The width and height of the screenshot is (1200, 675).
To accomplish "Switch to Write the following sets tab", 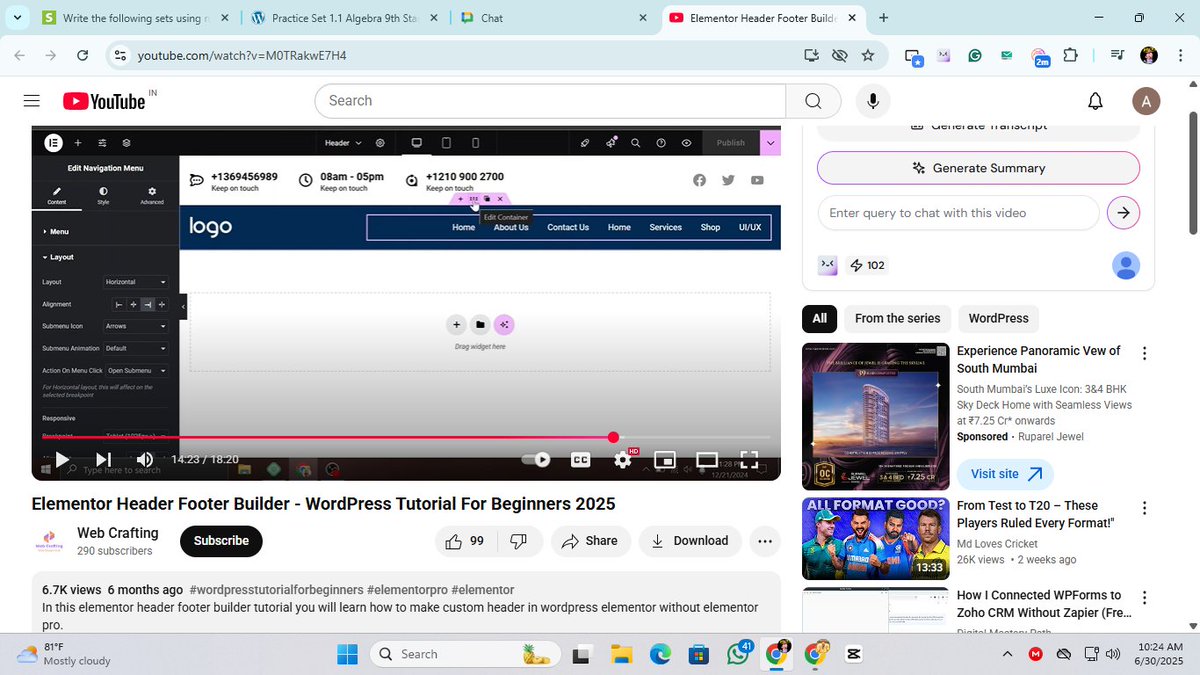I will click(135, 18).
